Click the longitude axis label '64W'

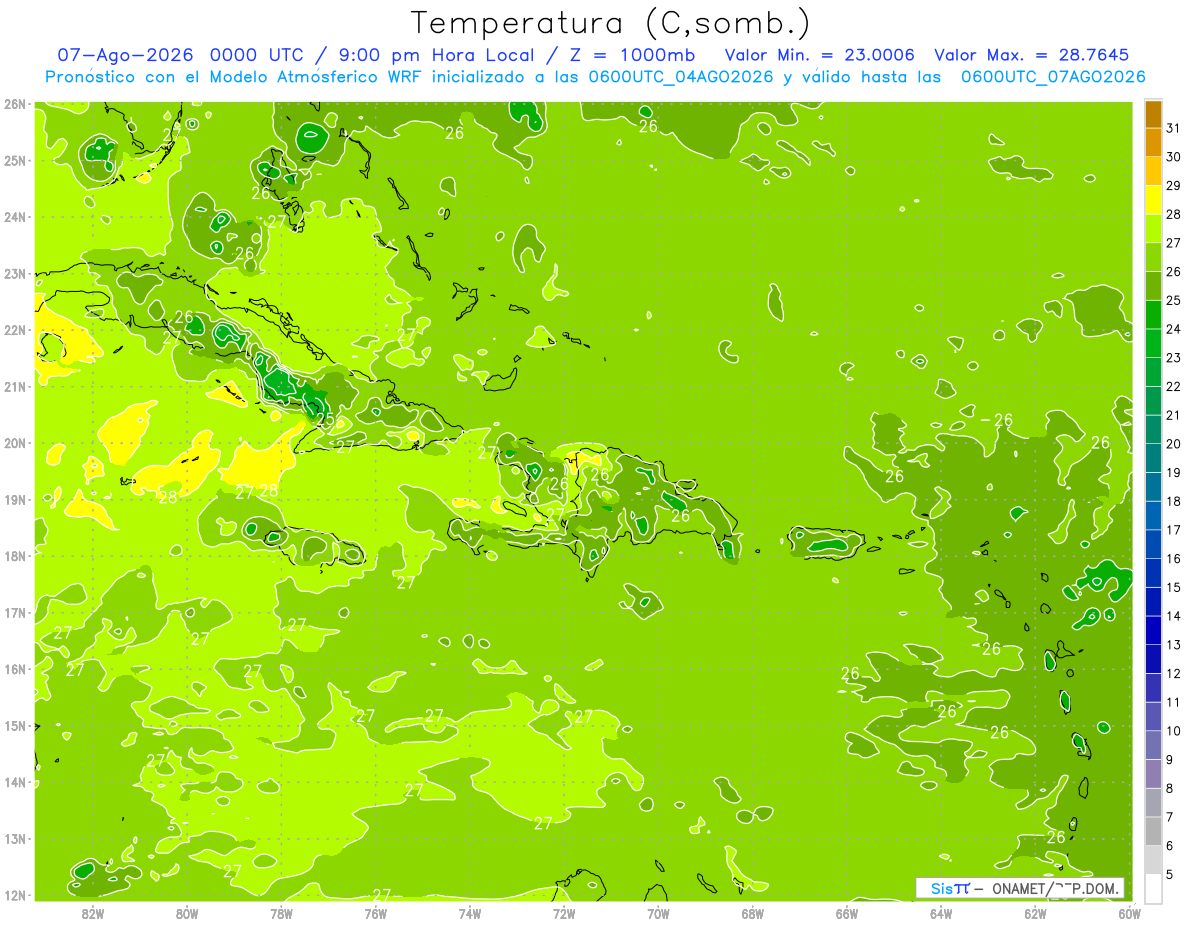[941, 913]
